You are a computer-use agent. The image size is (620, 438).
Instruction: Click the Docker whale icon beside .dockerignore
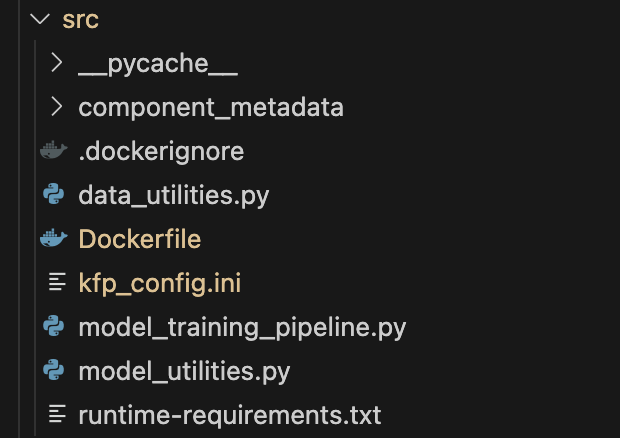coord(54,152)
